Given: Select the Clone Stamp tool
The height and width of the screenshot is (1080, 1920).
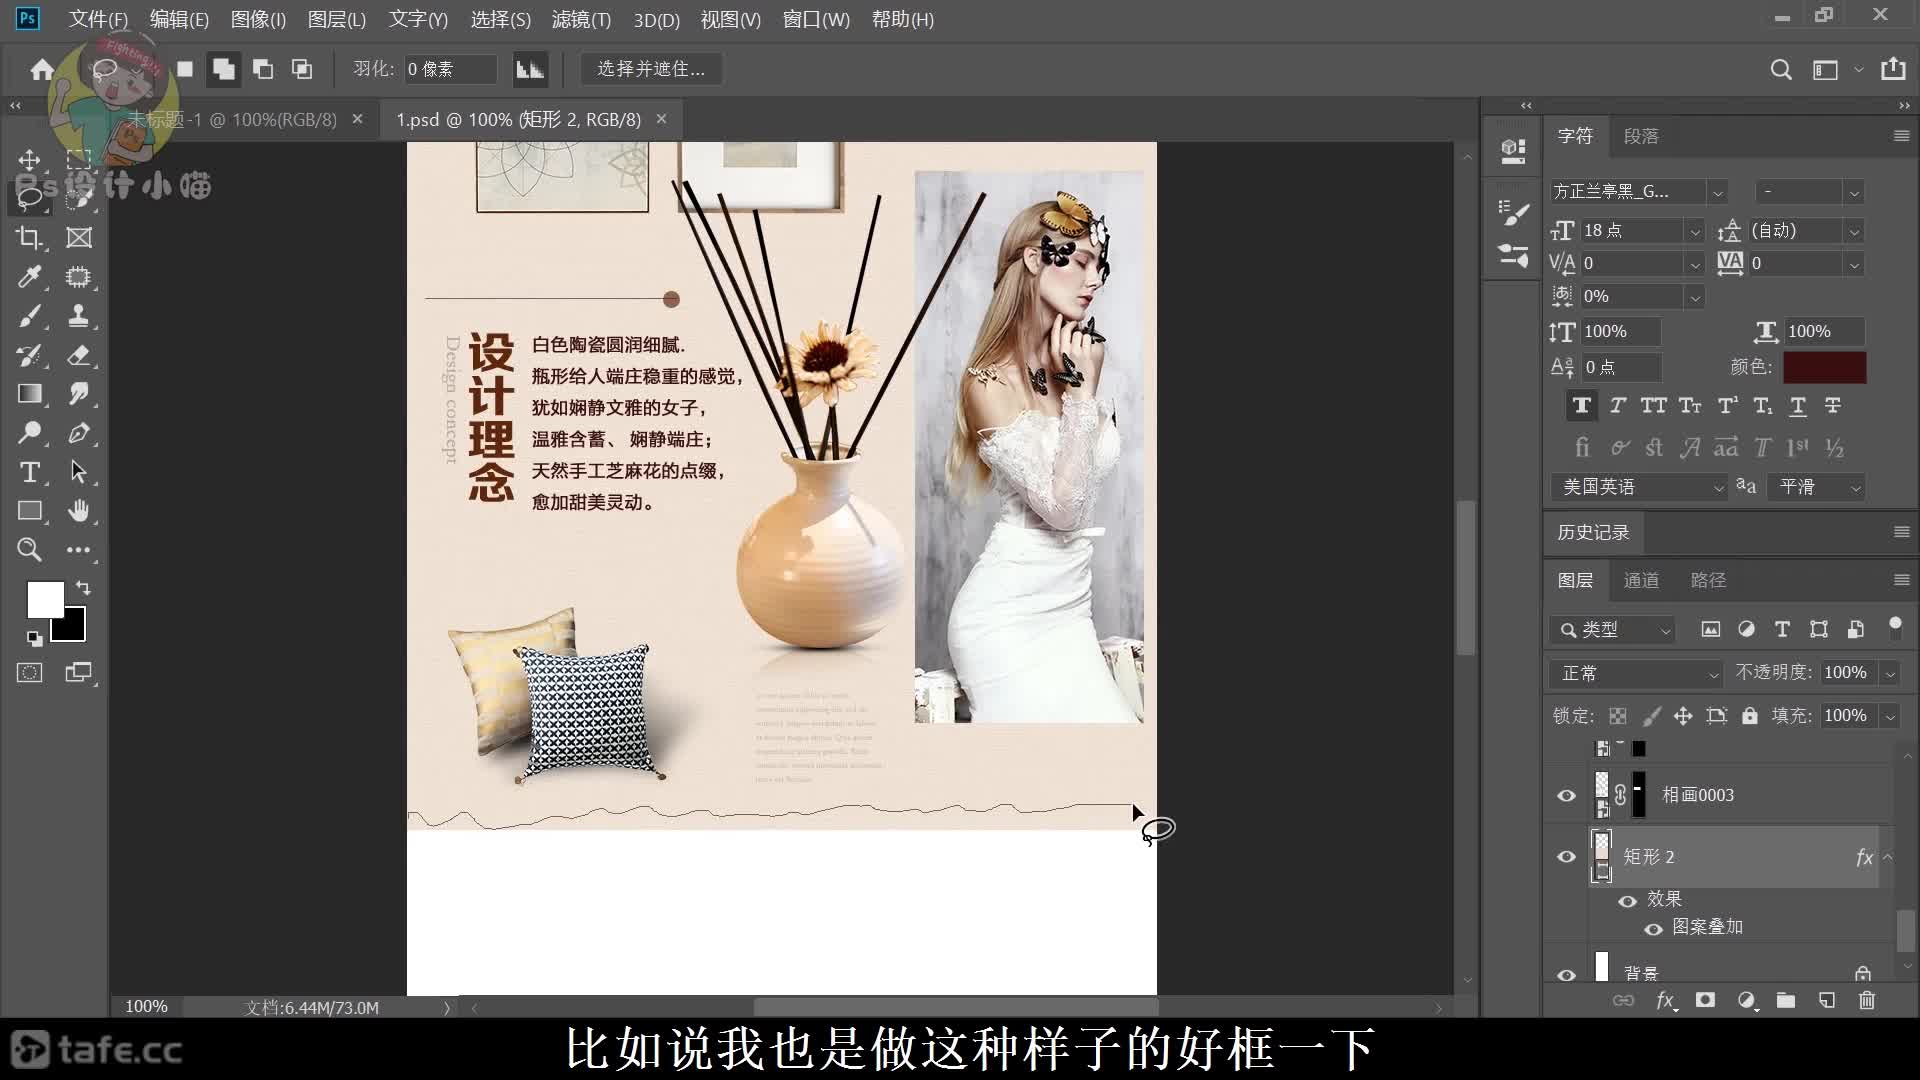Looking at the screenshot, I should coord(79,316).
